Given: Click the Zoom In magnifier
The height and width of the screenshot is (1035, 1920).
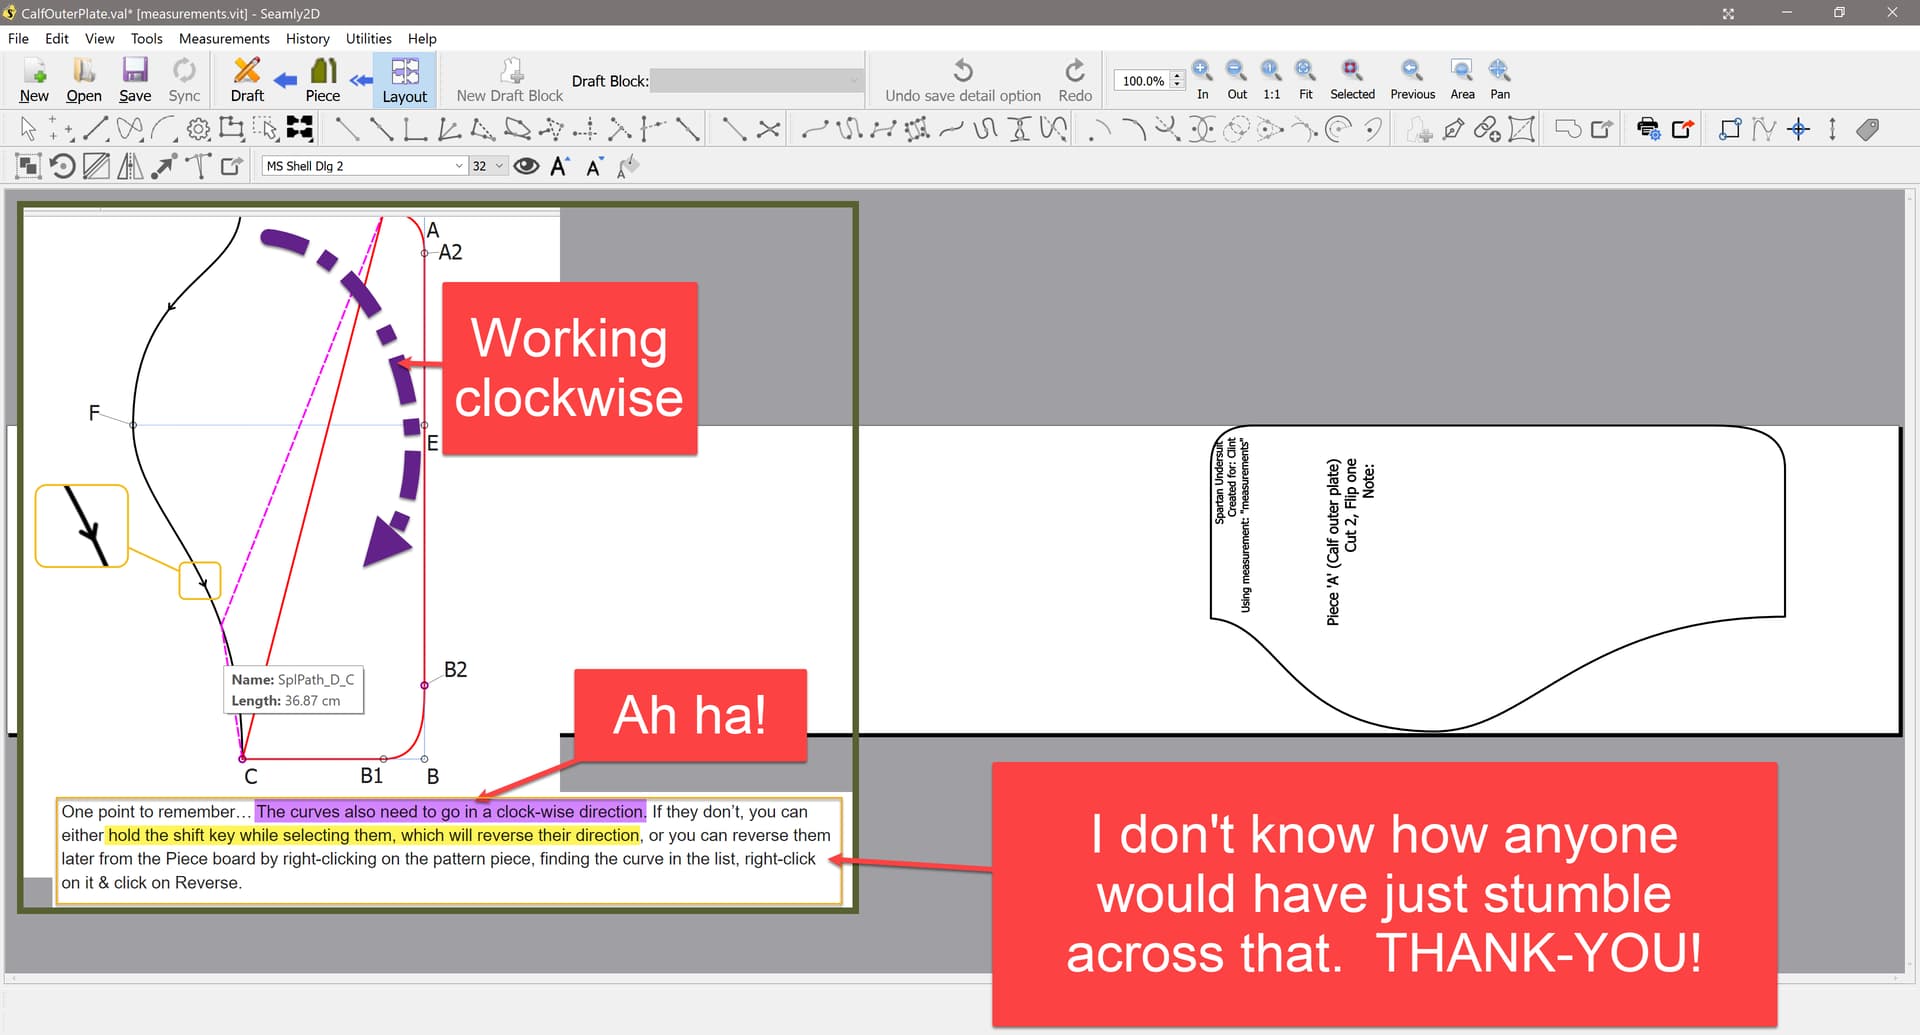Looking at the screenshot, I should click(1202, 79).
